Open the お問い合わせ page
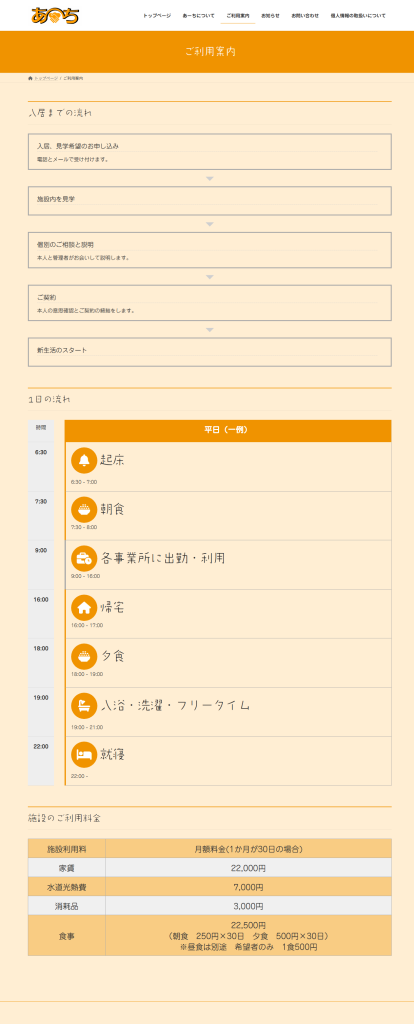Viewport: 414px width, 1024px height. pyautogui.click(x=305, y=15)
